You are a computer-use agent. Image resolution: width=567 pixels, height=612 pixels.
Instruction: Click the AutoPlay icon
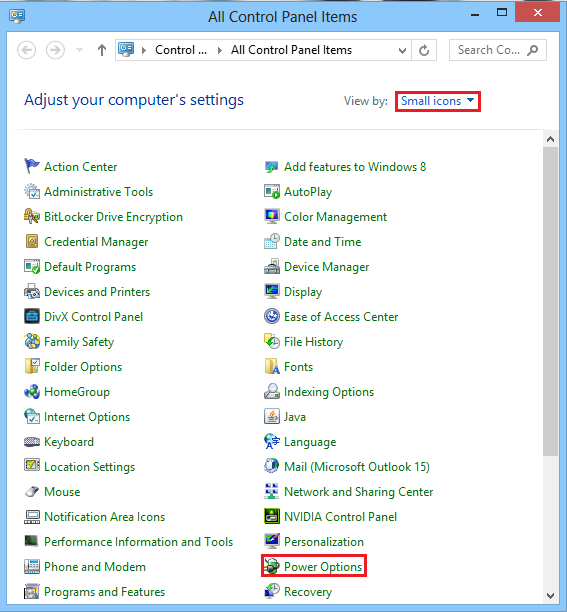pos(272,191)
